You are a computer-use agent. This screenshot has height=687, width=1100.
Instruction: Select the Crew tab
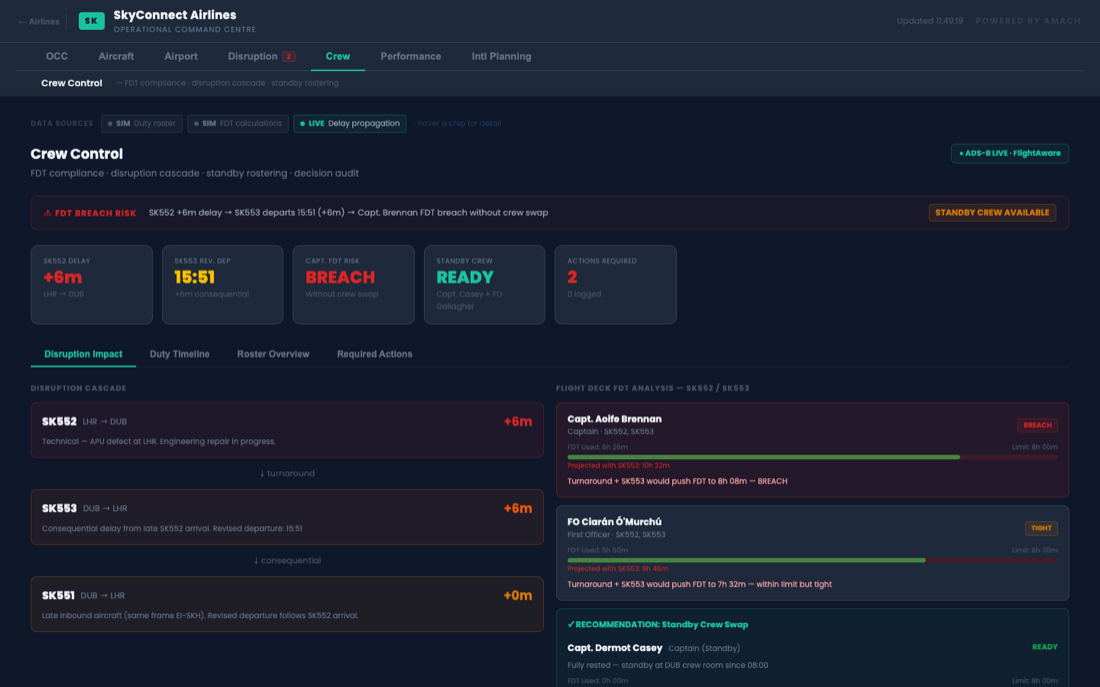pyautogui.click(x=337, y=56)
